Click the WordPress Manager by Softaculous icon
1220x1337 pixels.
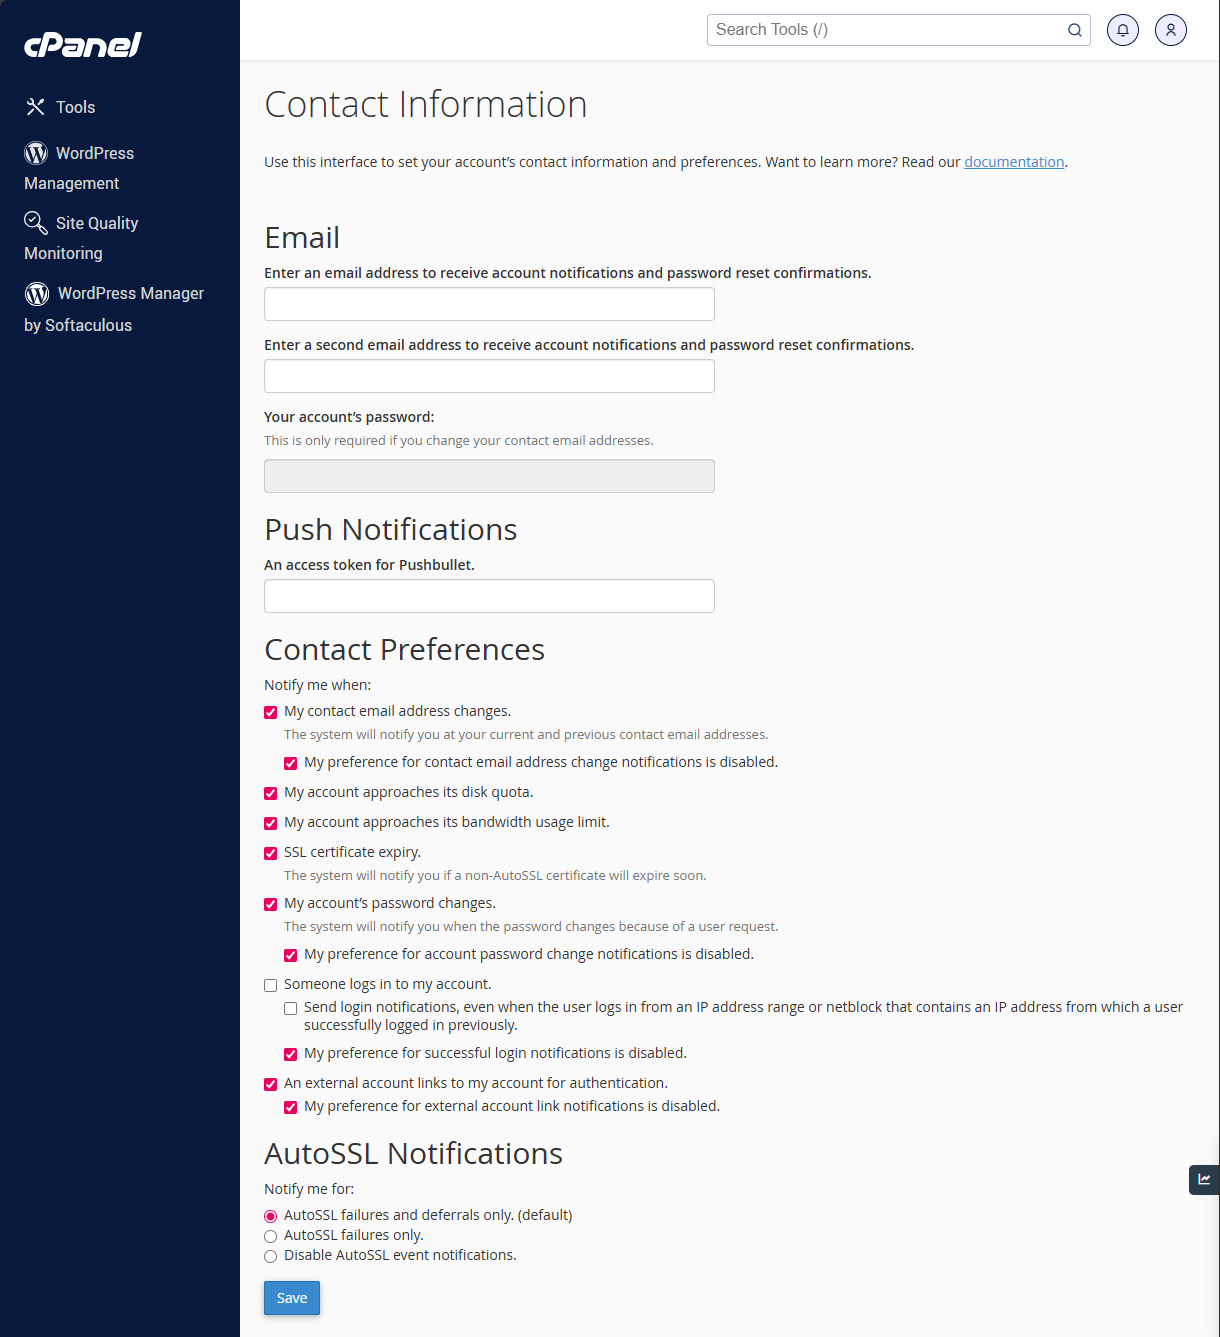pyautogui.click(x=36, y=293)
